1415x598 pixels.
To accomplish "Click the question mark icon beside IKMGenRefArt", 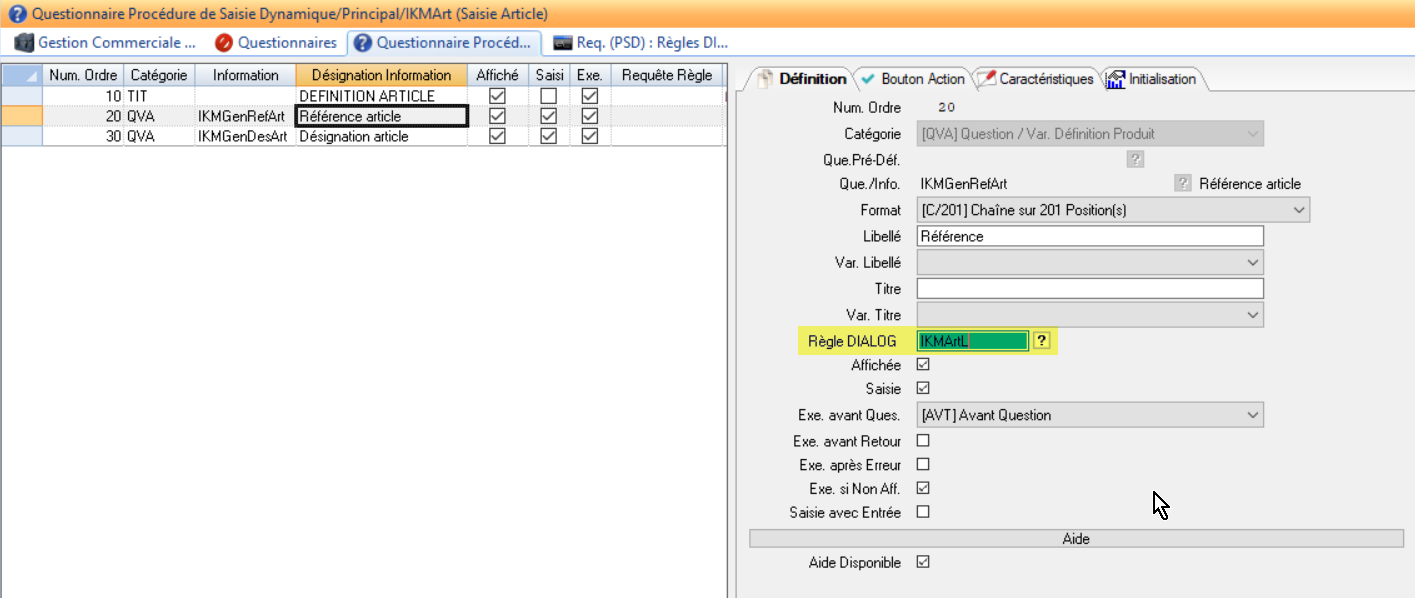I will [x=1183, y=184].
